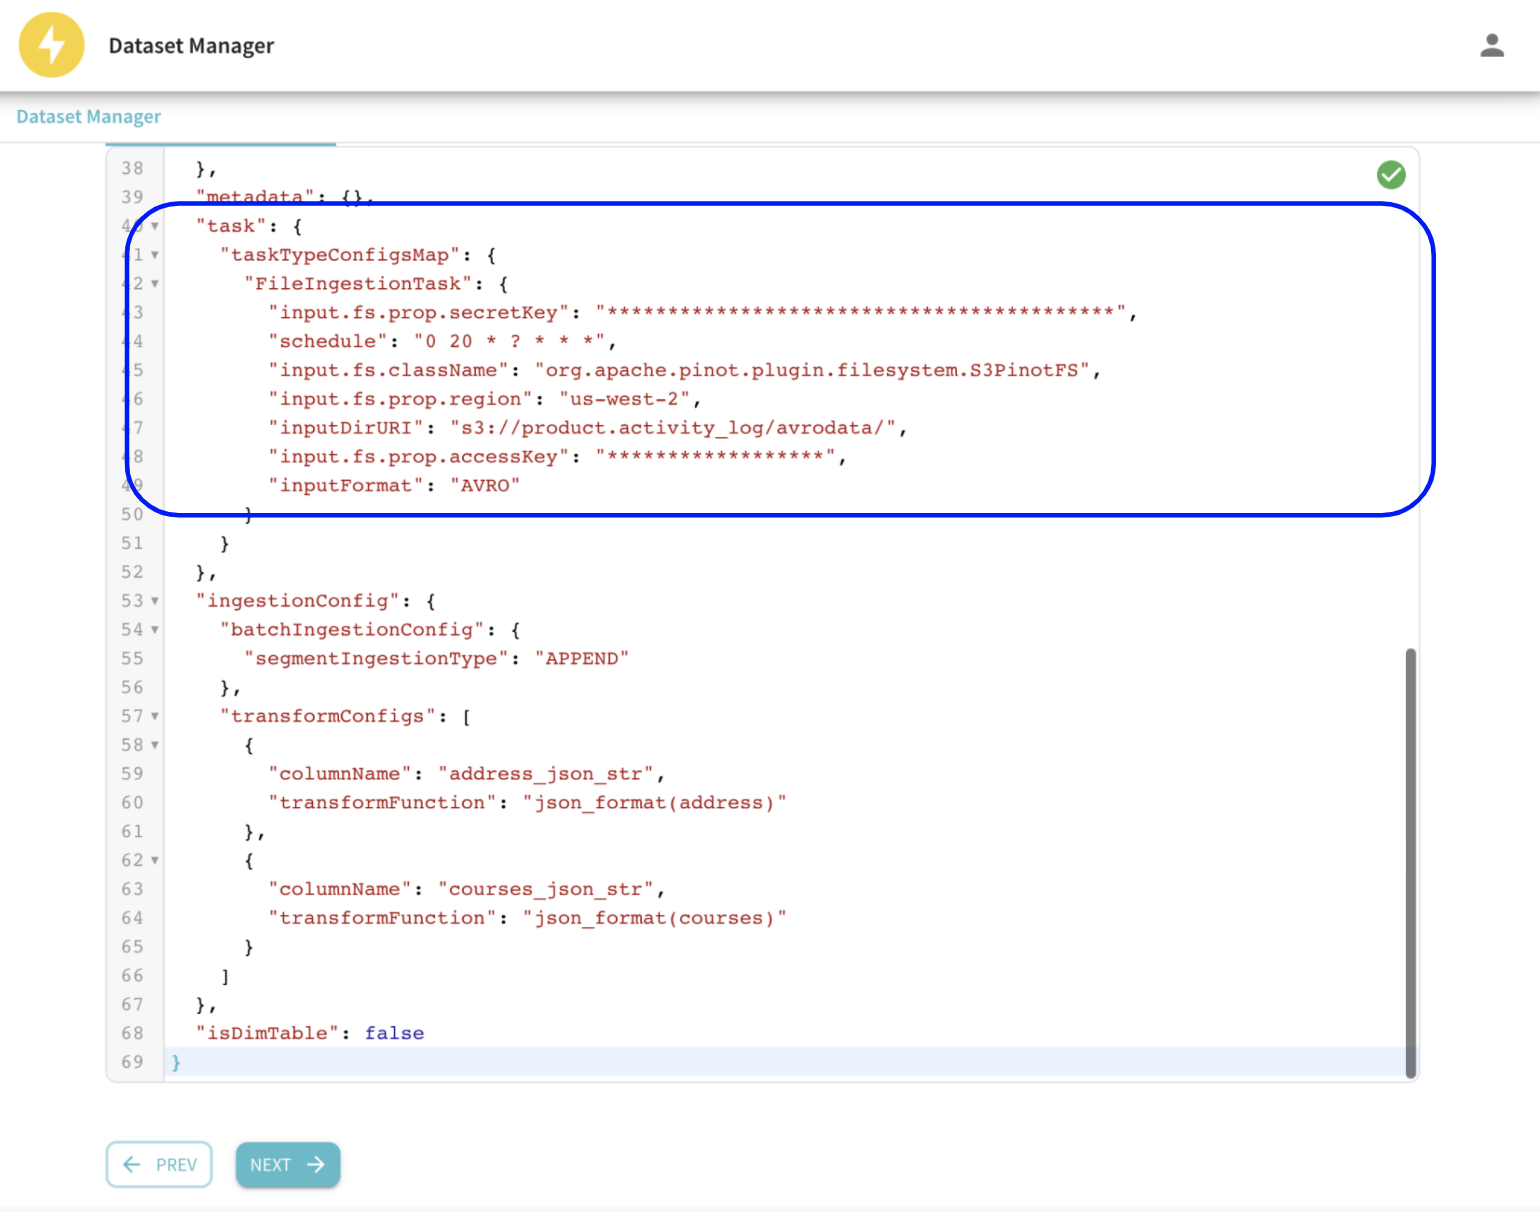Image resolution: width=1540 pixels, height=1212 pixels.
Task: Click the green validation checkmark
Action: [x=1391, y=174]
